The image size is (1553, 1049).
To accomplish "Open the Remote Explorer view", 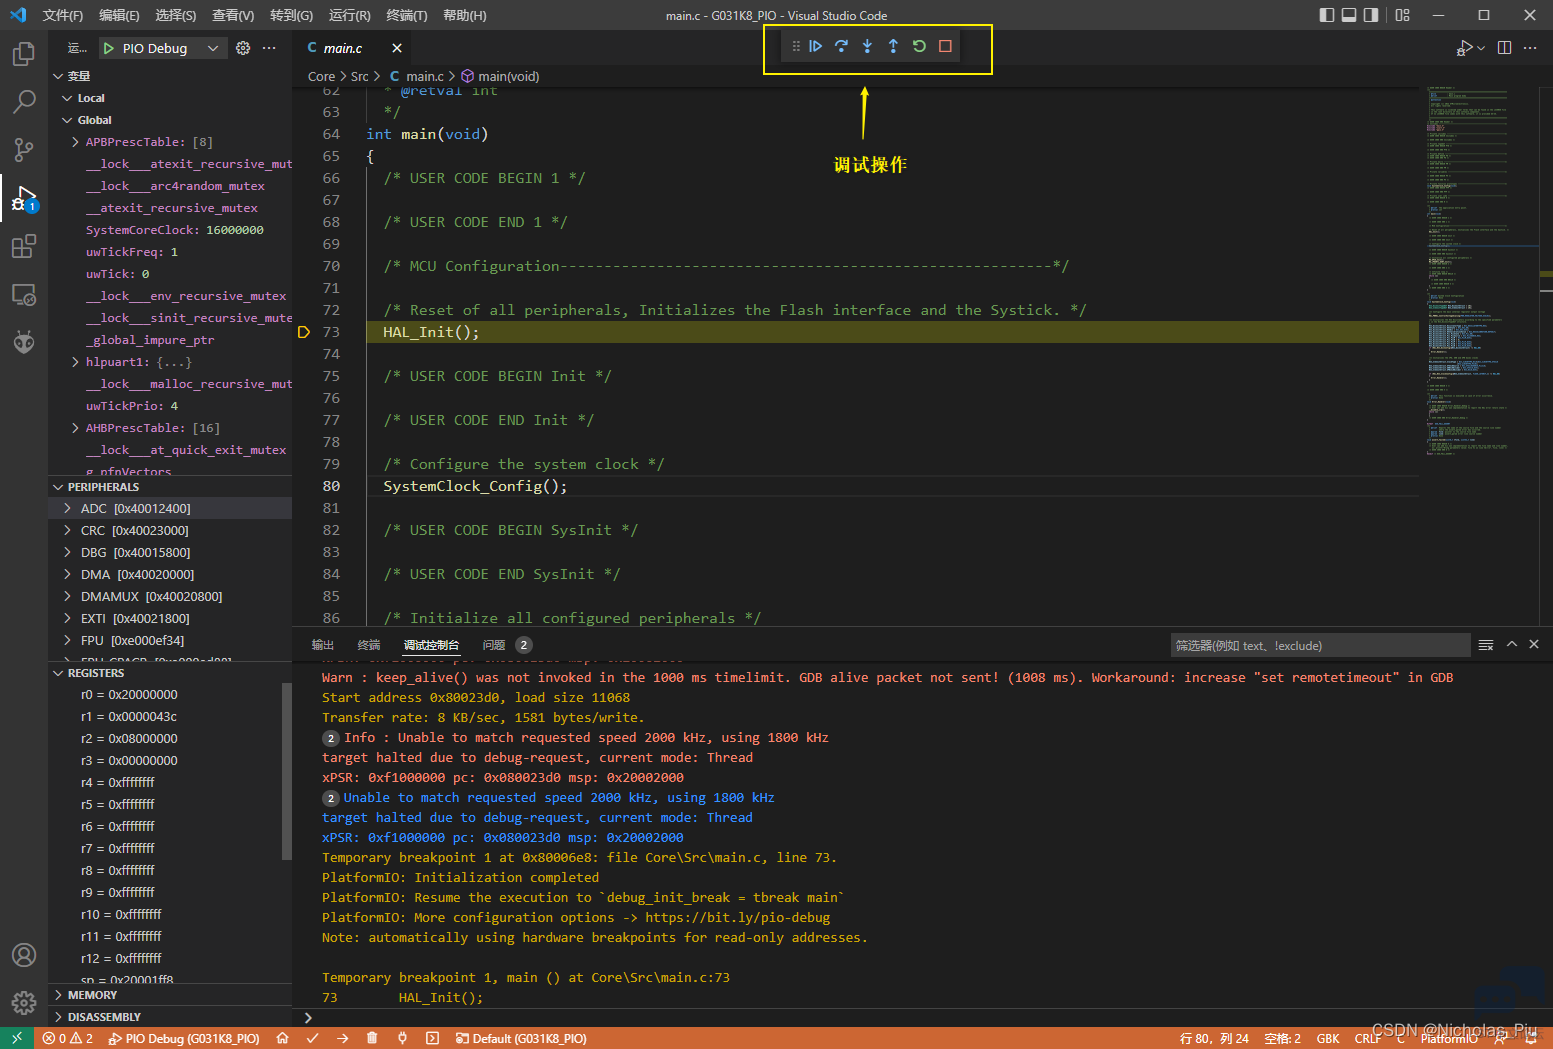I will point(24,295).
